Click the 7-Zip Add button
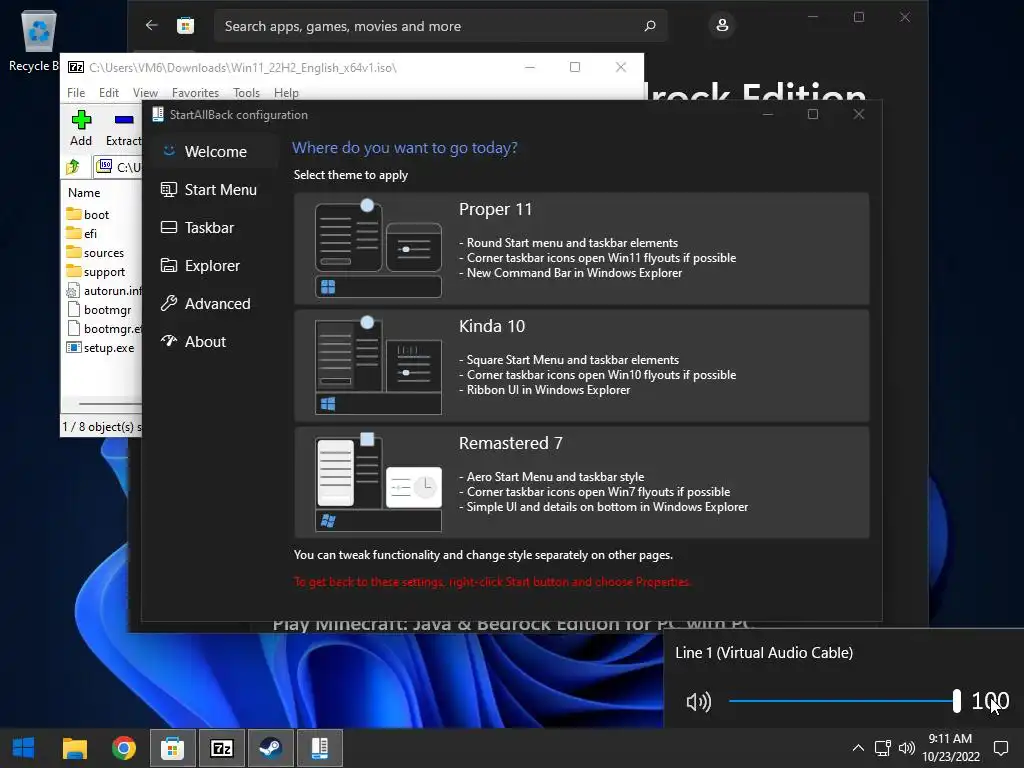1024x768 pixels. pos(81,128)
